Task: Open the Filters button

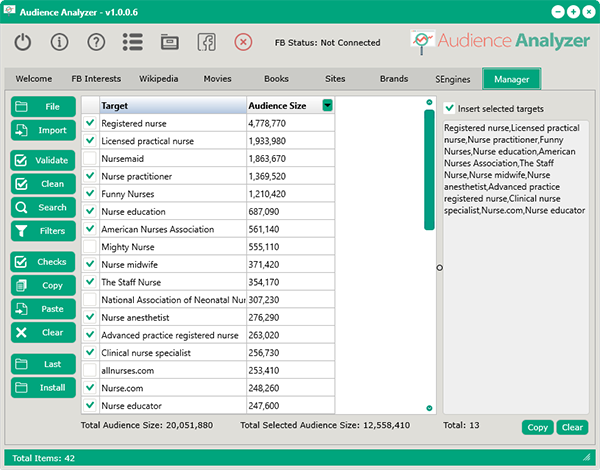Action: 43,231
